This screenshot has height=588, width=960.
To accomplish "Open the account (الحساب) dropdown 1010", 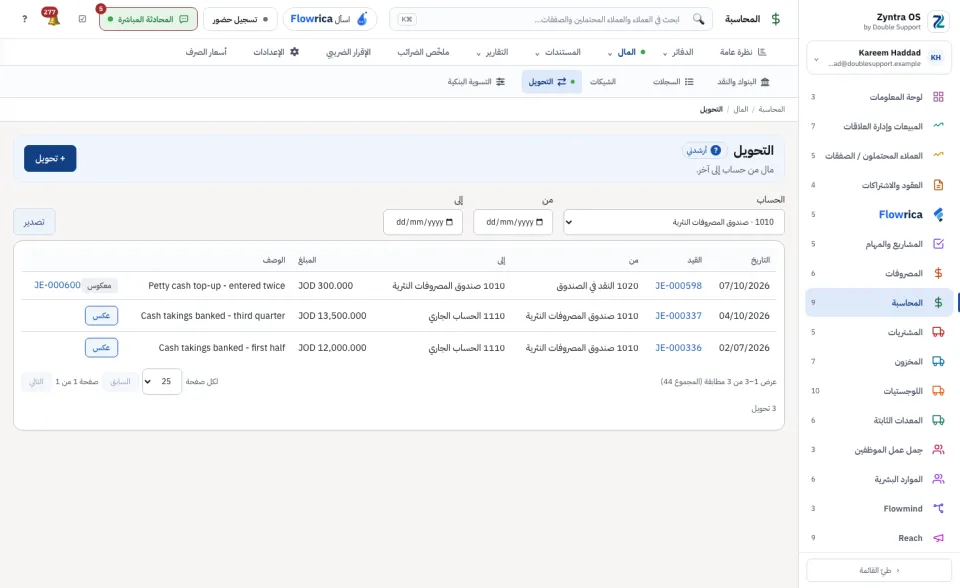I will [674, 222].
